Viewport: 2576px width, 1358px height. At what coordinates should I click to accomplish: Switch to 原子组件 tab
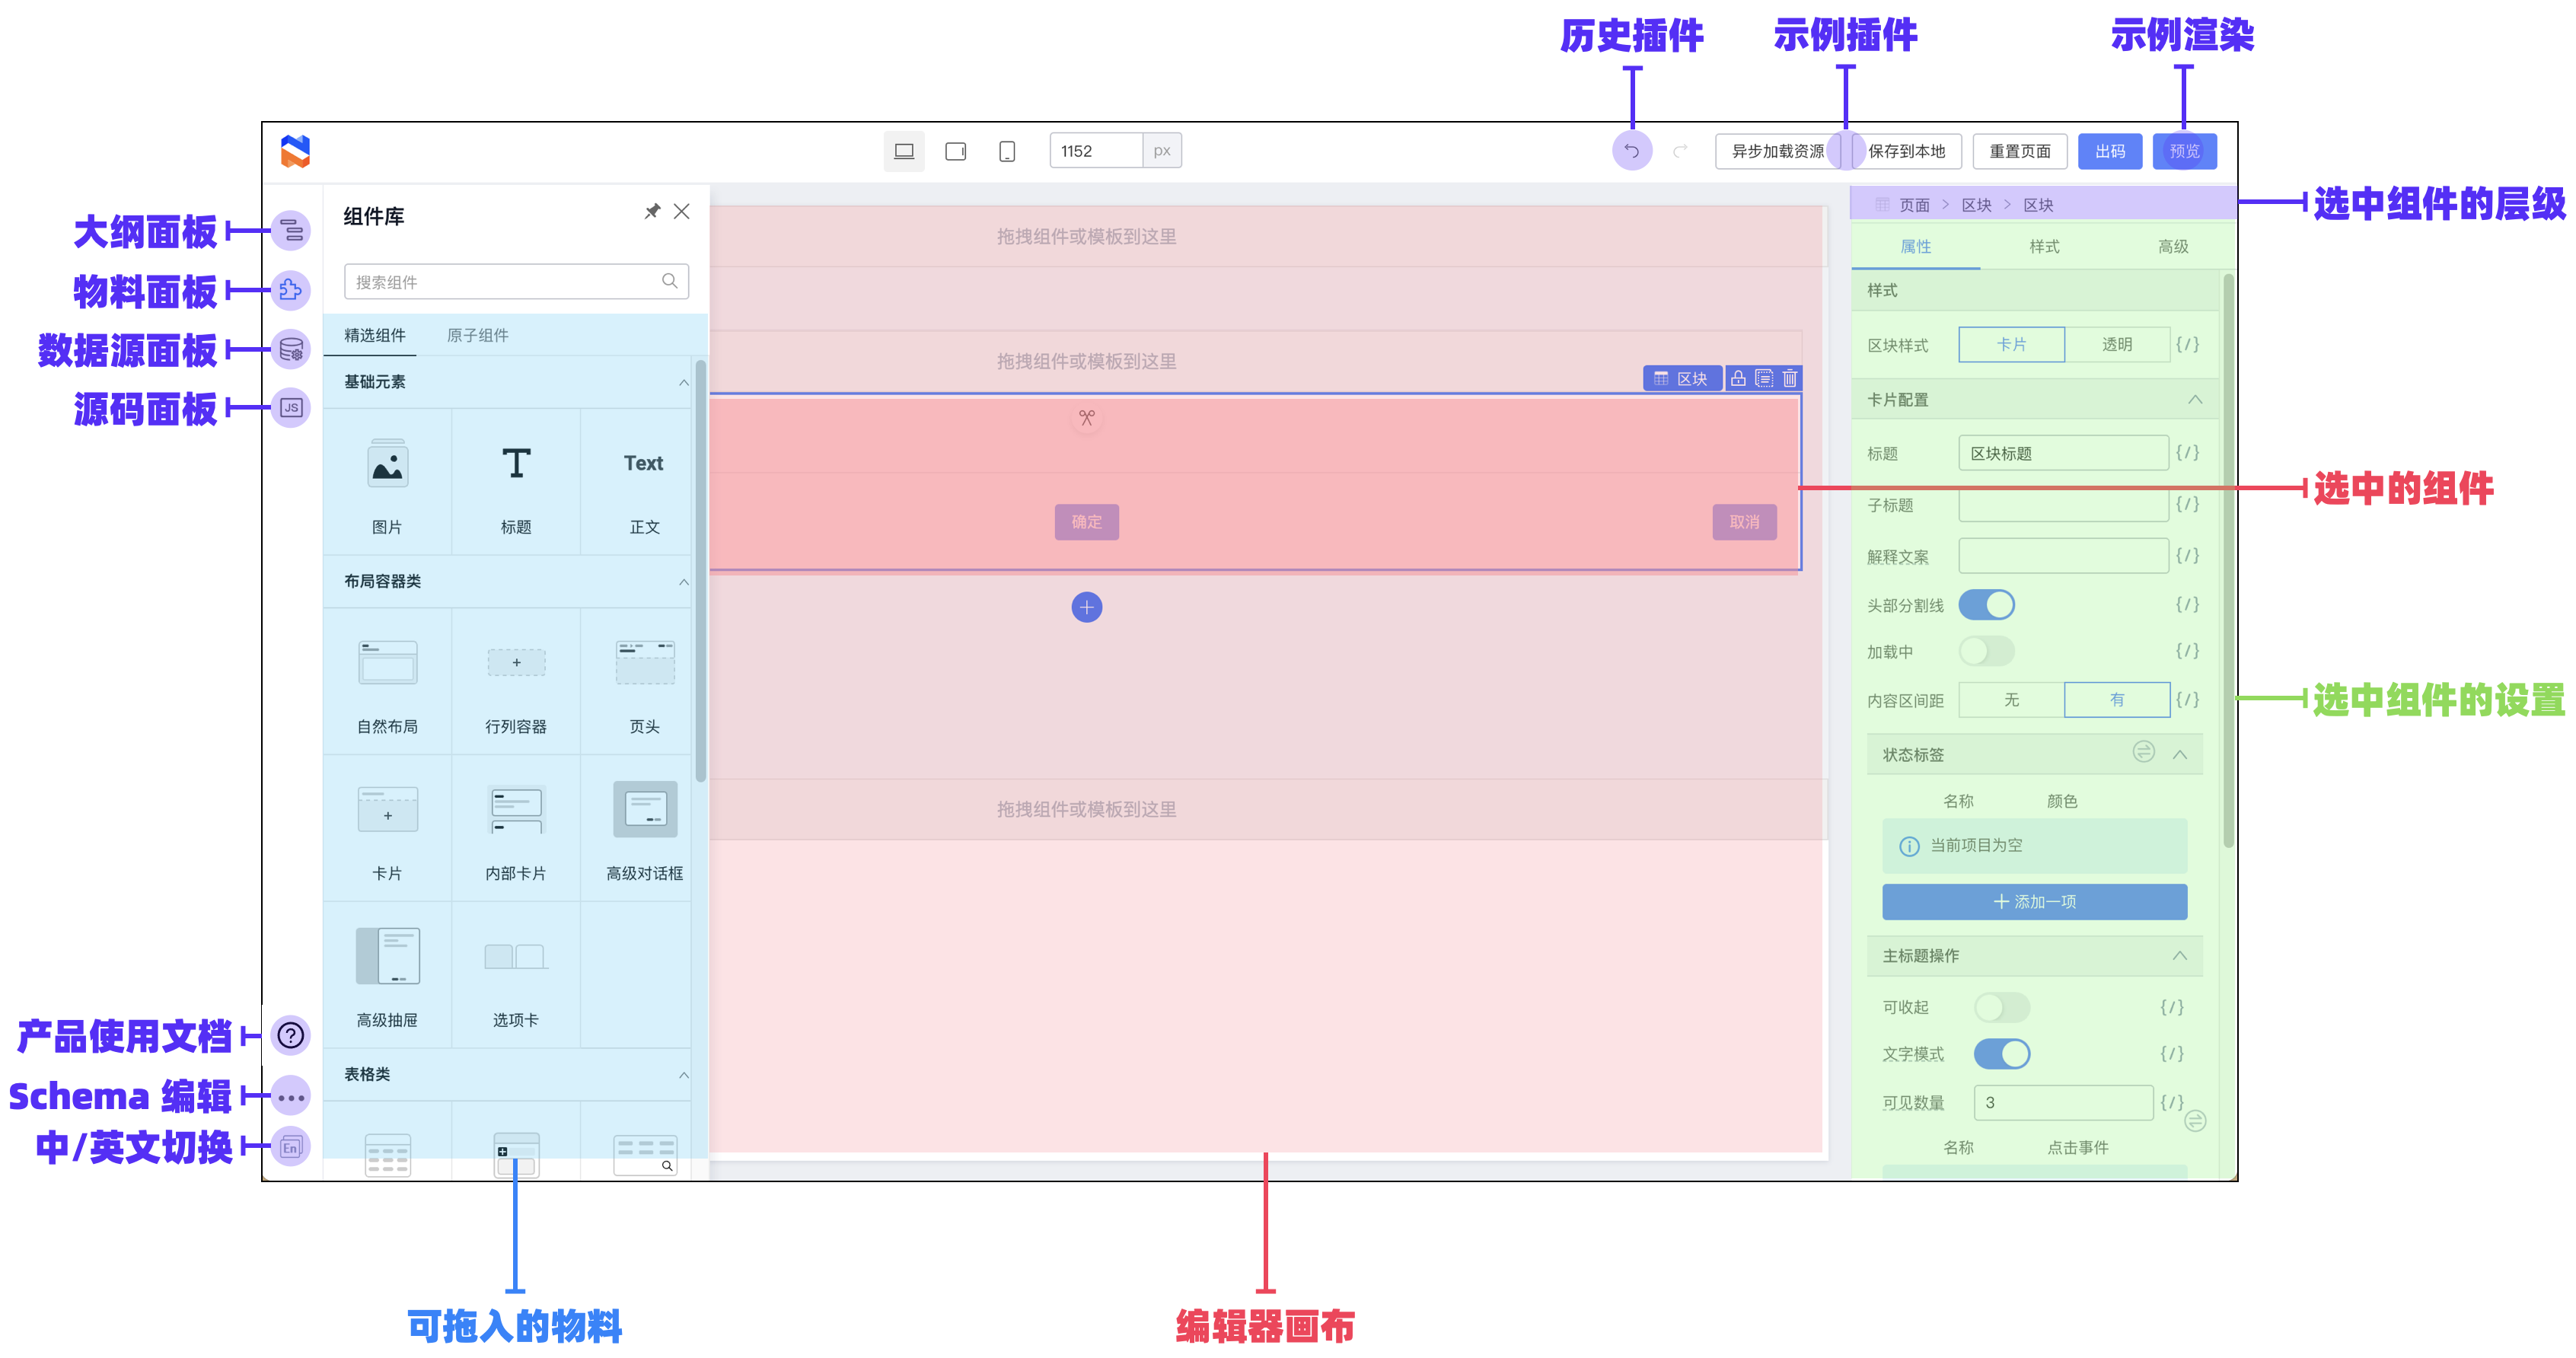pyautogui.click(x=477, y=335)
